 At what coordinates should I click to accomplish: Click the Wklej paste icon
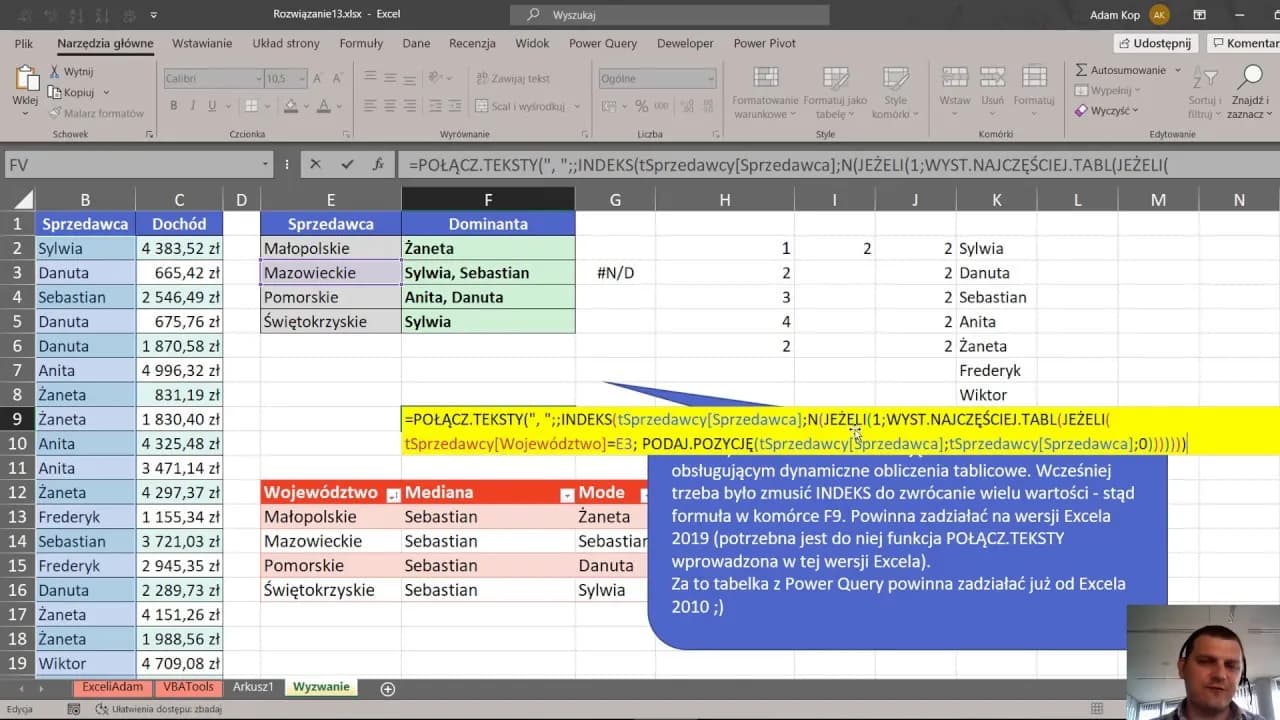[25, 80]
